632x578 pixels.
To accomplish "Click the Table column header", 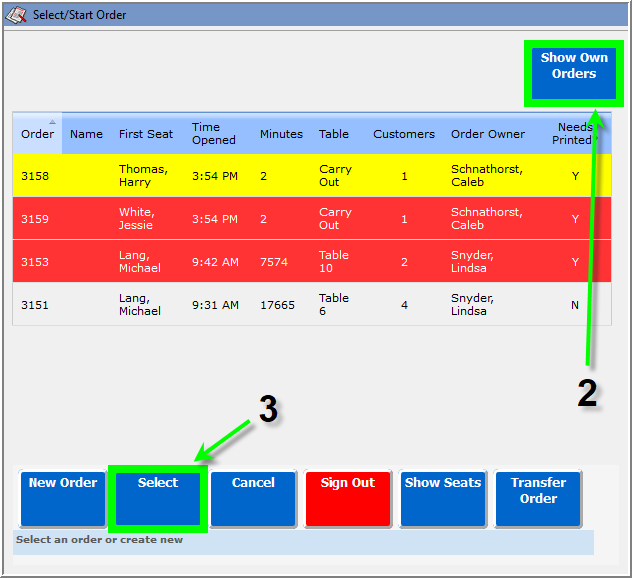I will tap(334, 134).
